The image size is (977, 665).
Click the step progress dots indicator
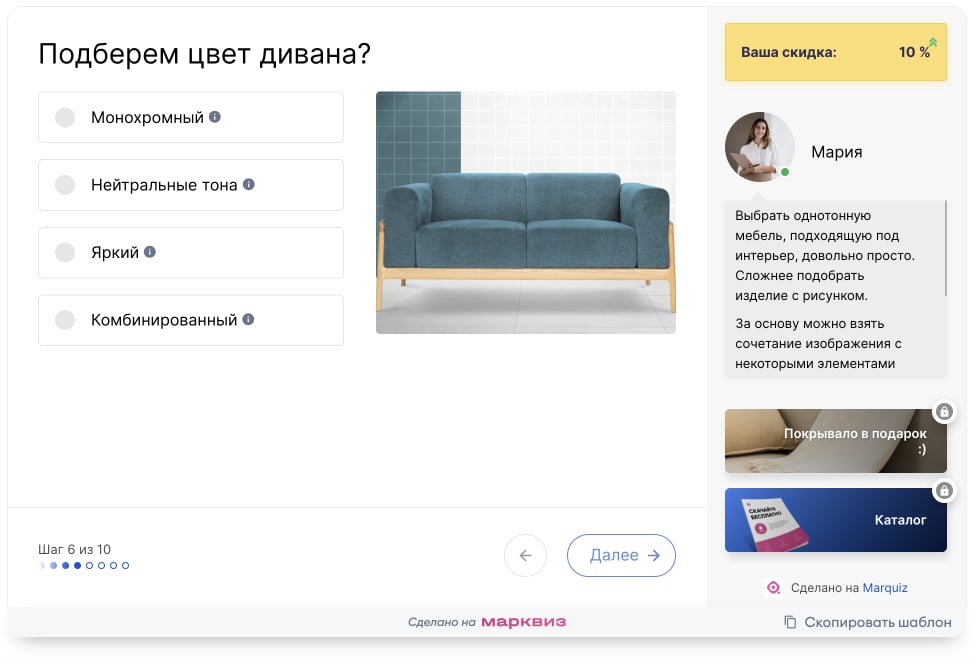[x=84, y=566]
